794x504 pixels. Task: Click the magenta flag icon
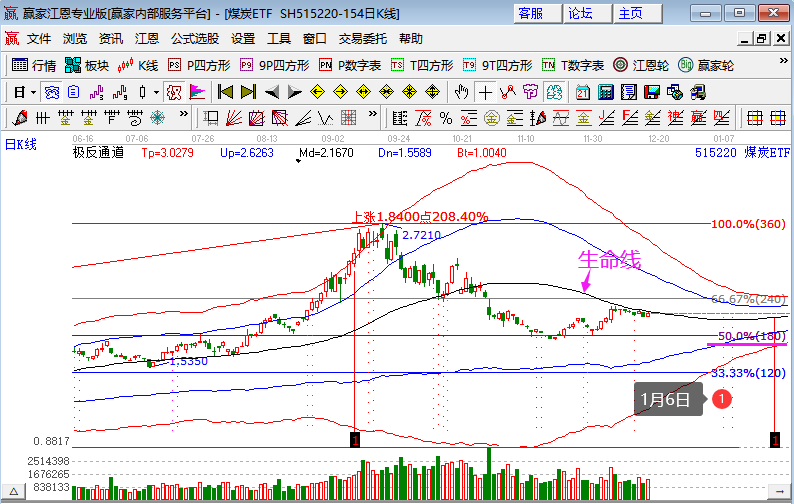197,92
